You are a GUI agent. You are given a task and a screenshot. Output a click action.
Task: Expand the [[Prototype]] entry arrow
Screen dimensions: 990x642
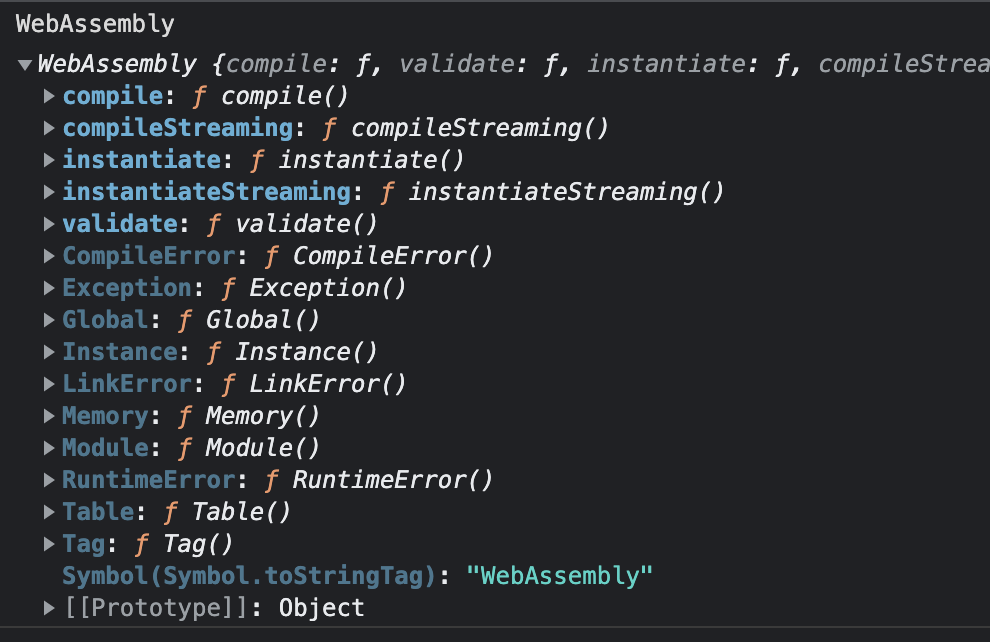pyautogui.click(x=49, y=608)
